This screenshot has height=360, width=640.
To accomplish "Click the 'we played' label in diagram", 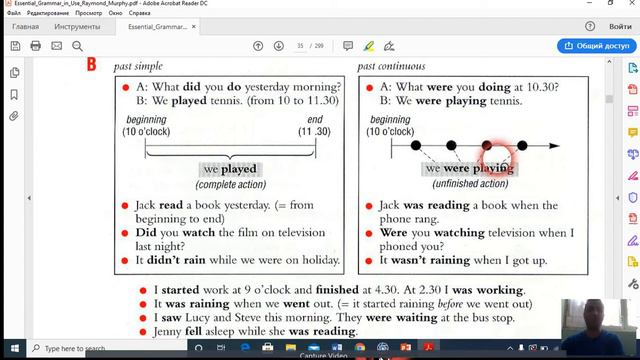I will [x=230, y=169].
